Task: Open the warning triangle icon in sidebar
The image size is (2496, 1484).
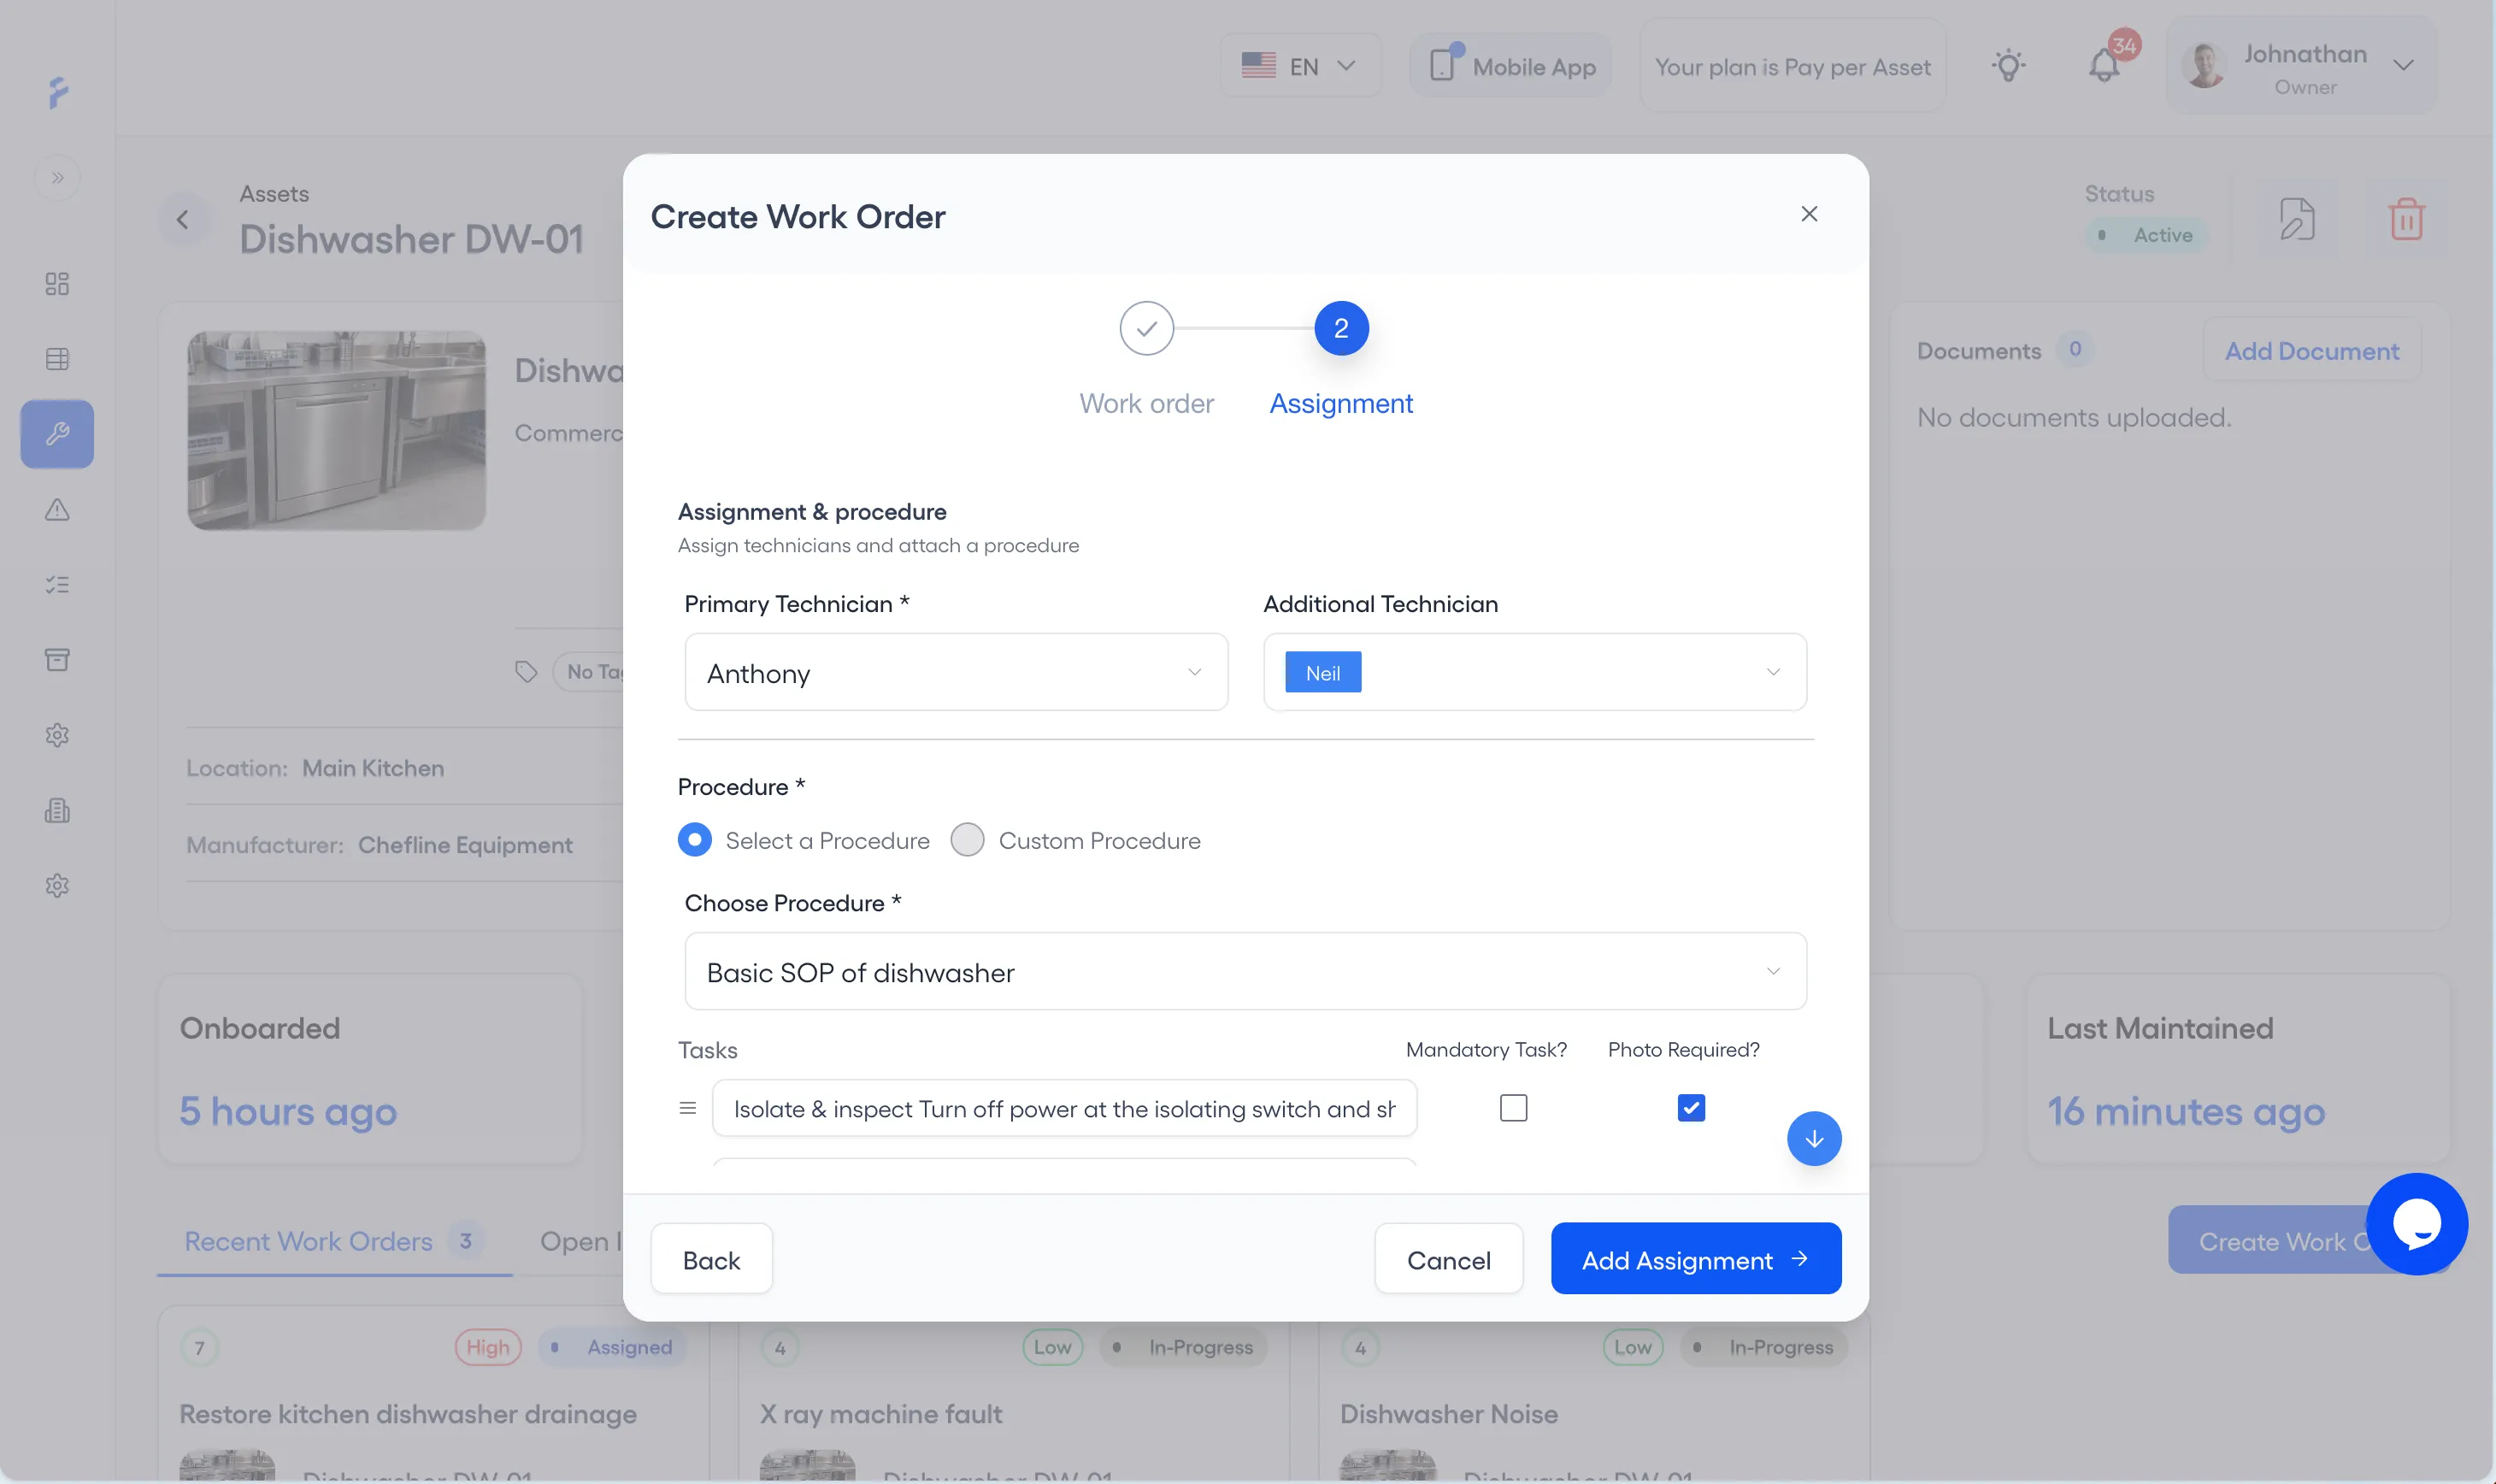Action: [57, 510]
